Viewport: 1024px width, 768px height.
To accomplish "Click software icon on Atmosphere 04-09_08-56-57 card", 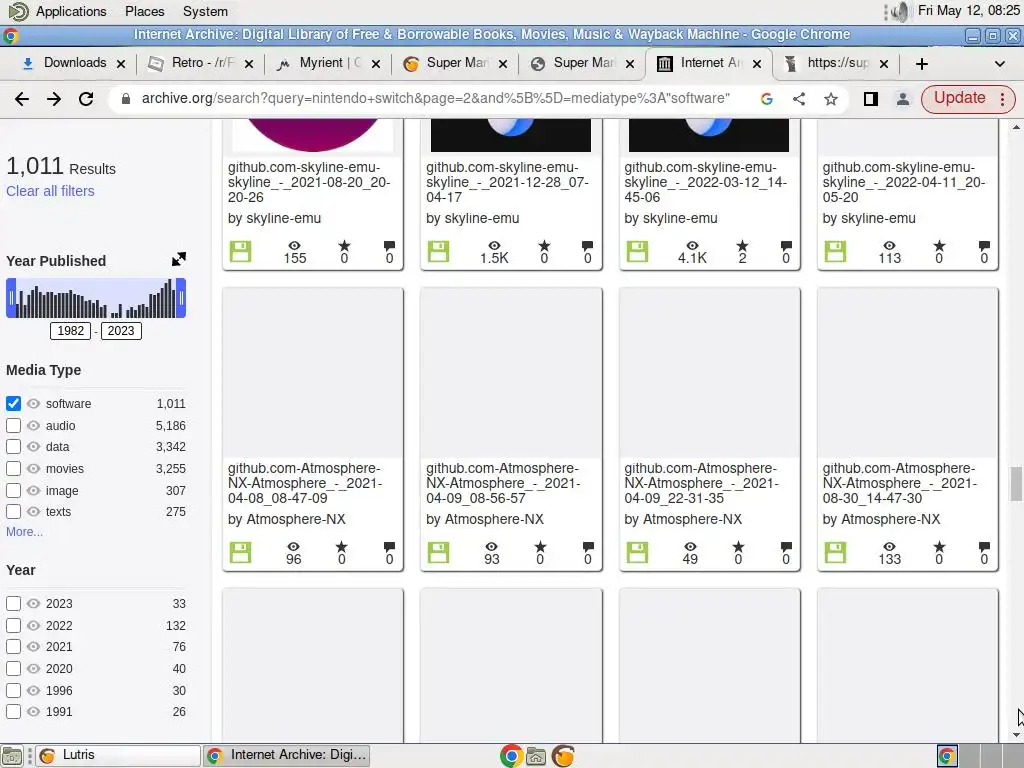I will pyautogui.click(x=438, y=552).
